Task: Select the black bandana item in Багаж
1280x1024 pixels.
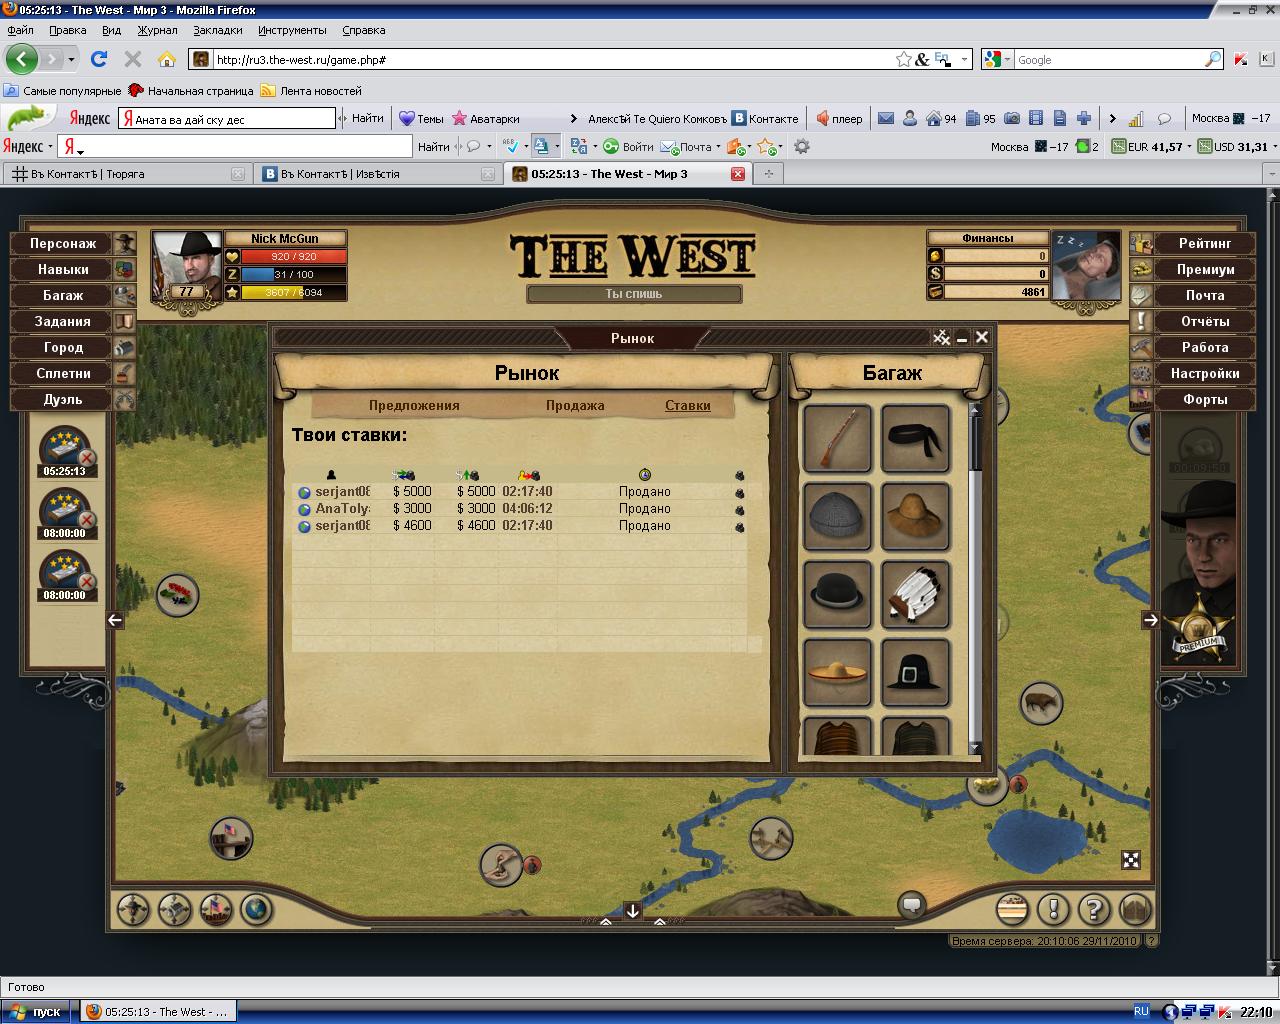Action: point(916,438)
